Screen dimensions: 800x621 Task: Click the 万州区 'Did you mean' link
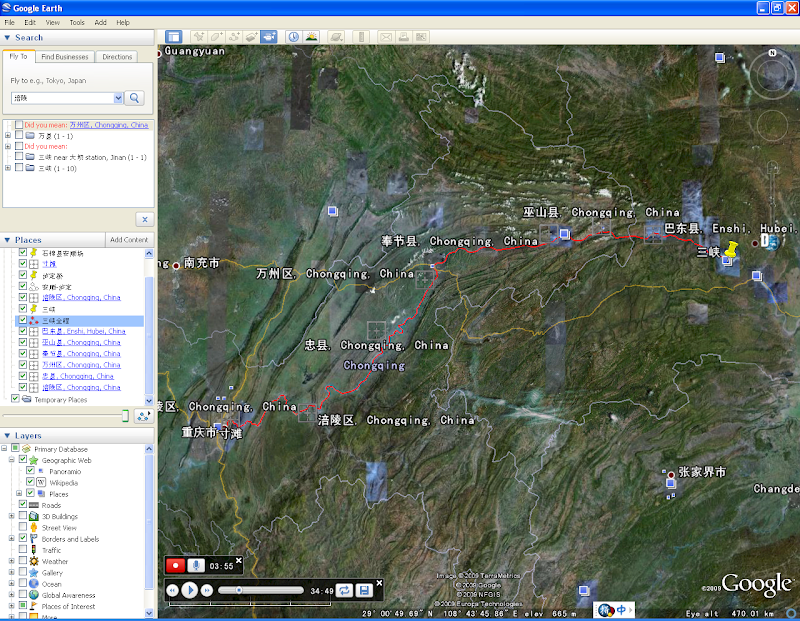pyautogui.click(x=109, y=125)
